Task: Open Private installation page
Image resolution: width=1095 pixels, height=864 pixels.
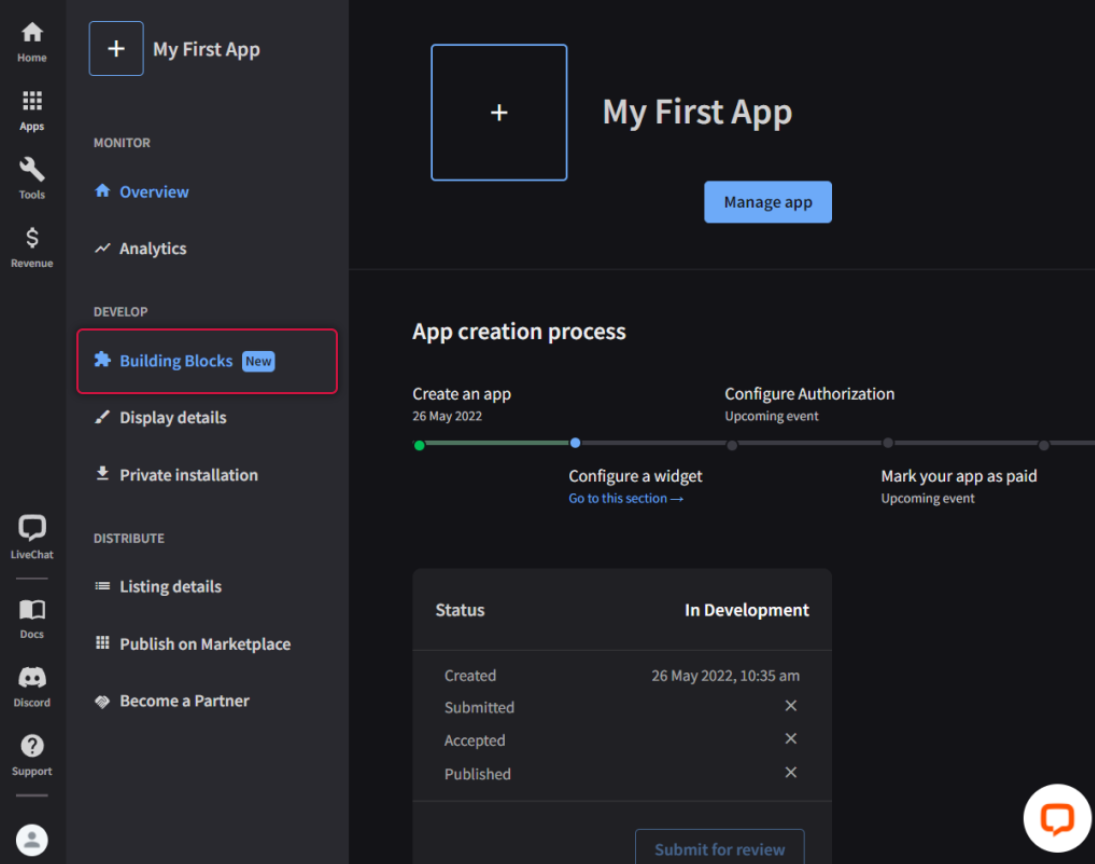Action: point(188,475)
